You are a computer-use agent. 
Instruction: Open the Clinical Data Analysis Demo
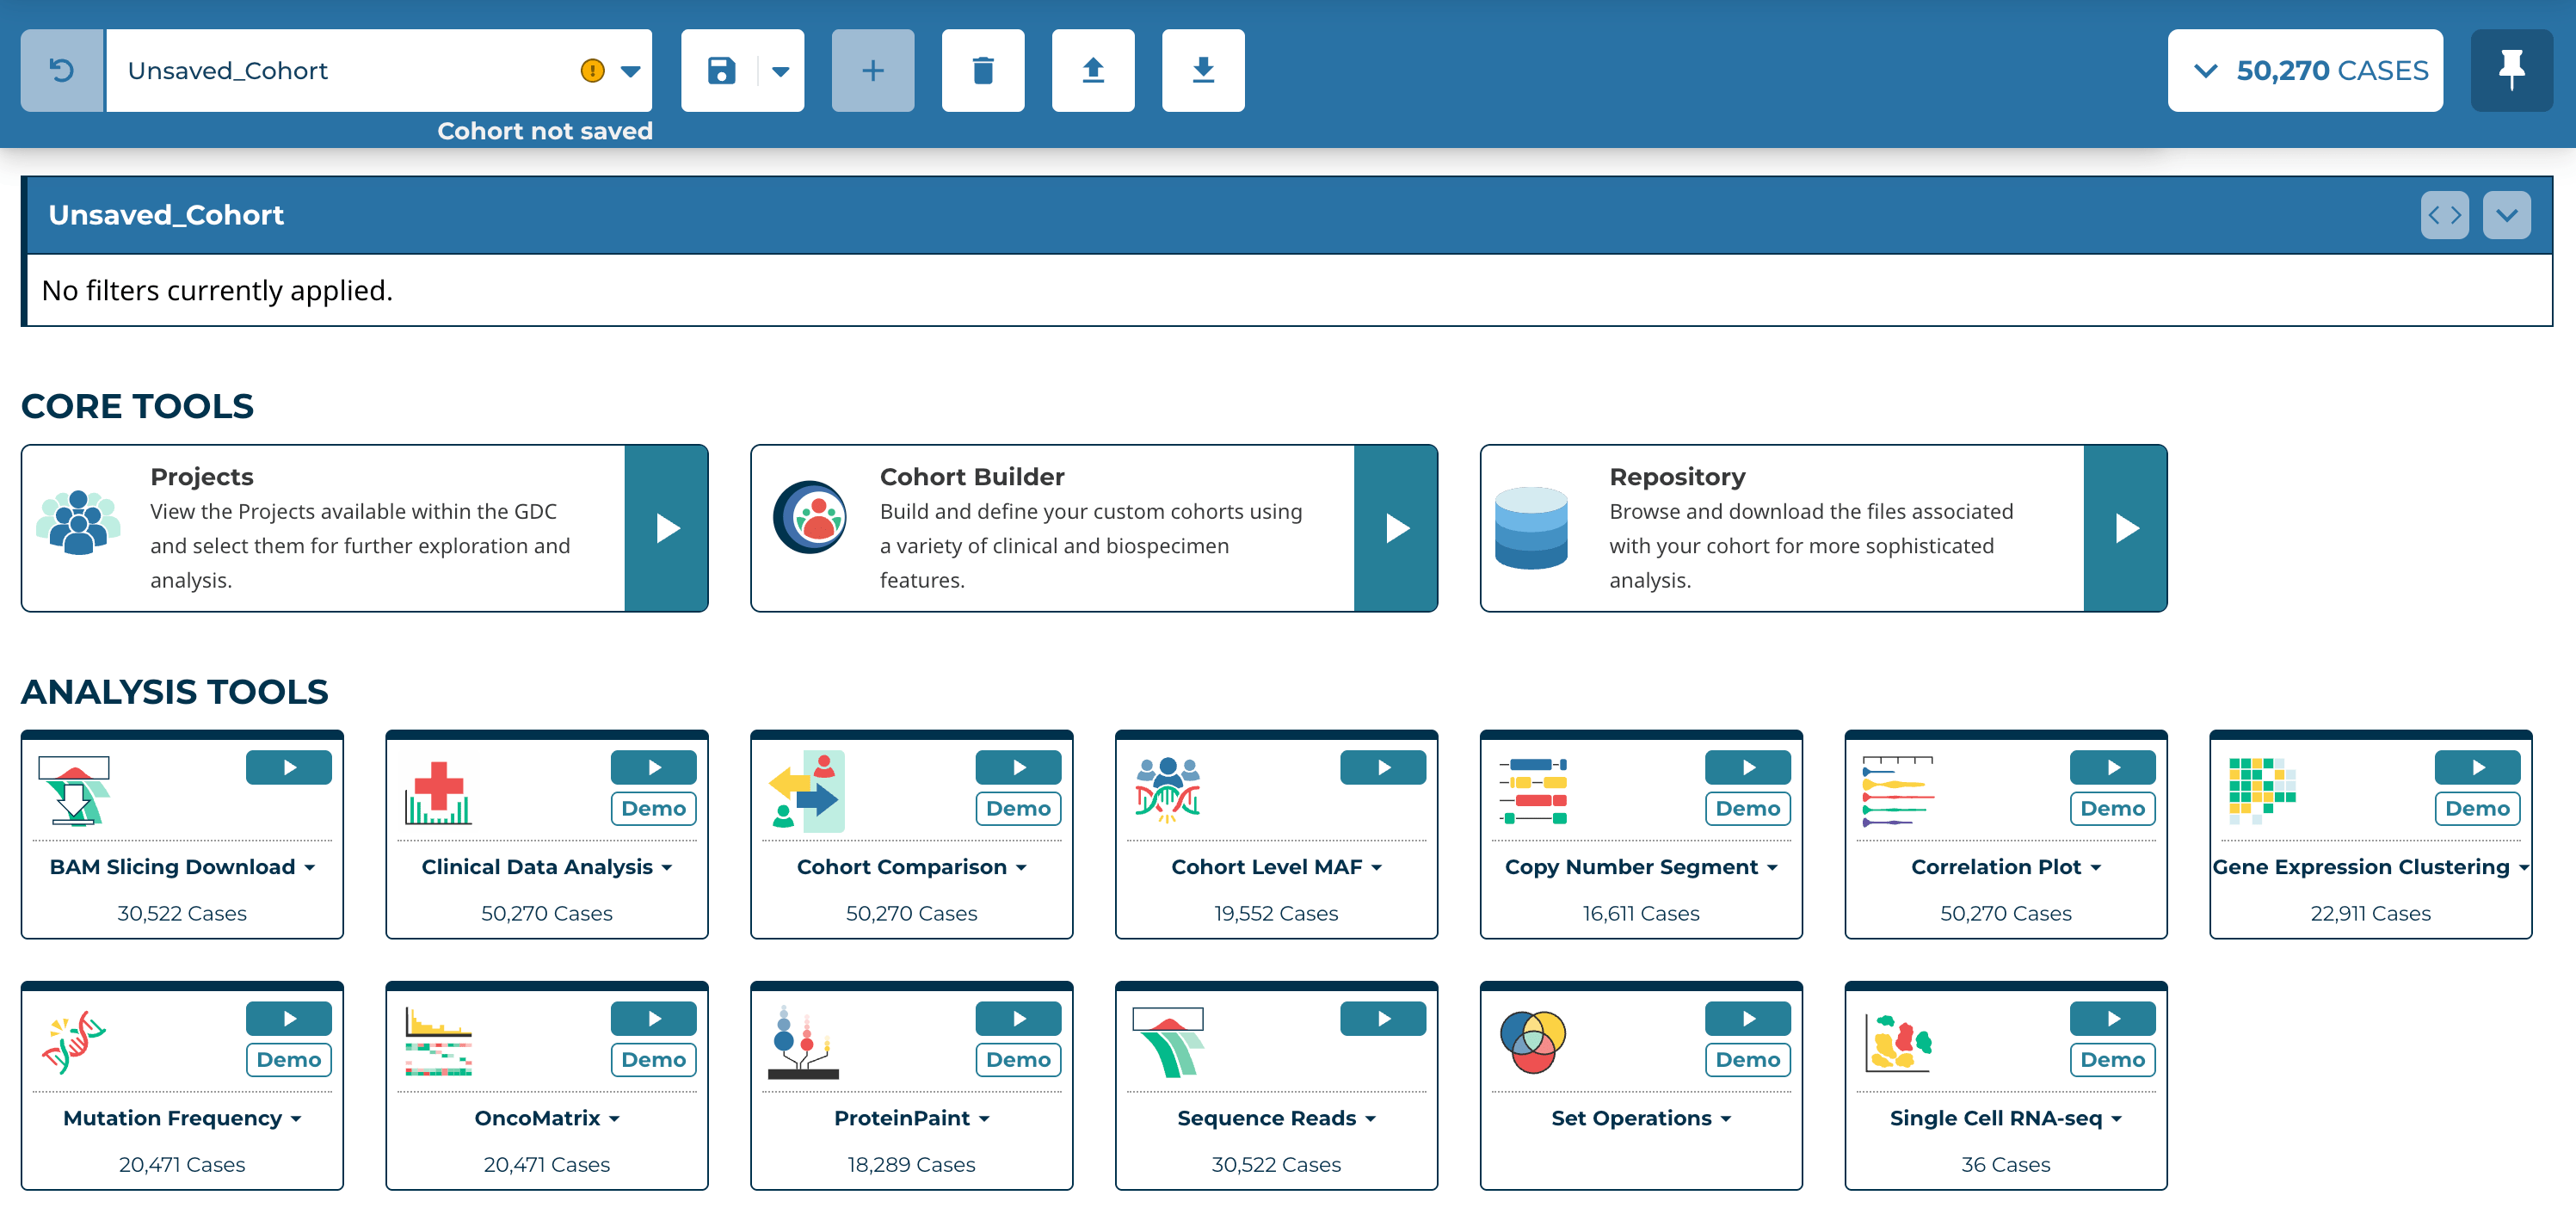(x=653, y=808)
